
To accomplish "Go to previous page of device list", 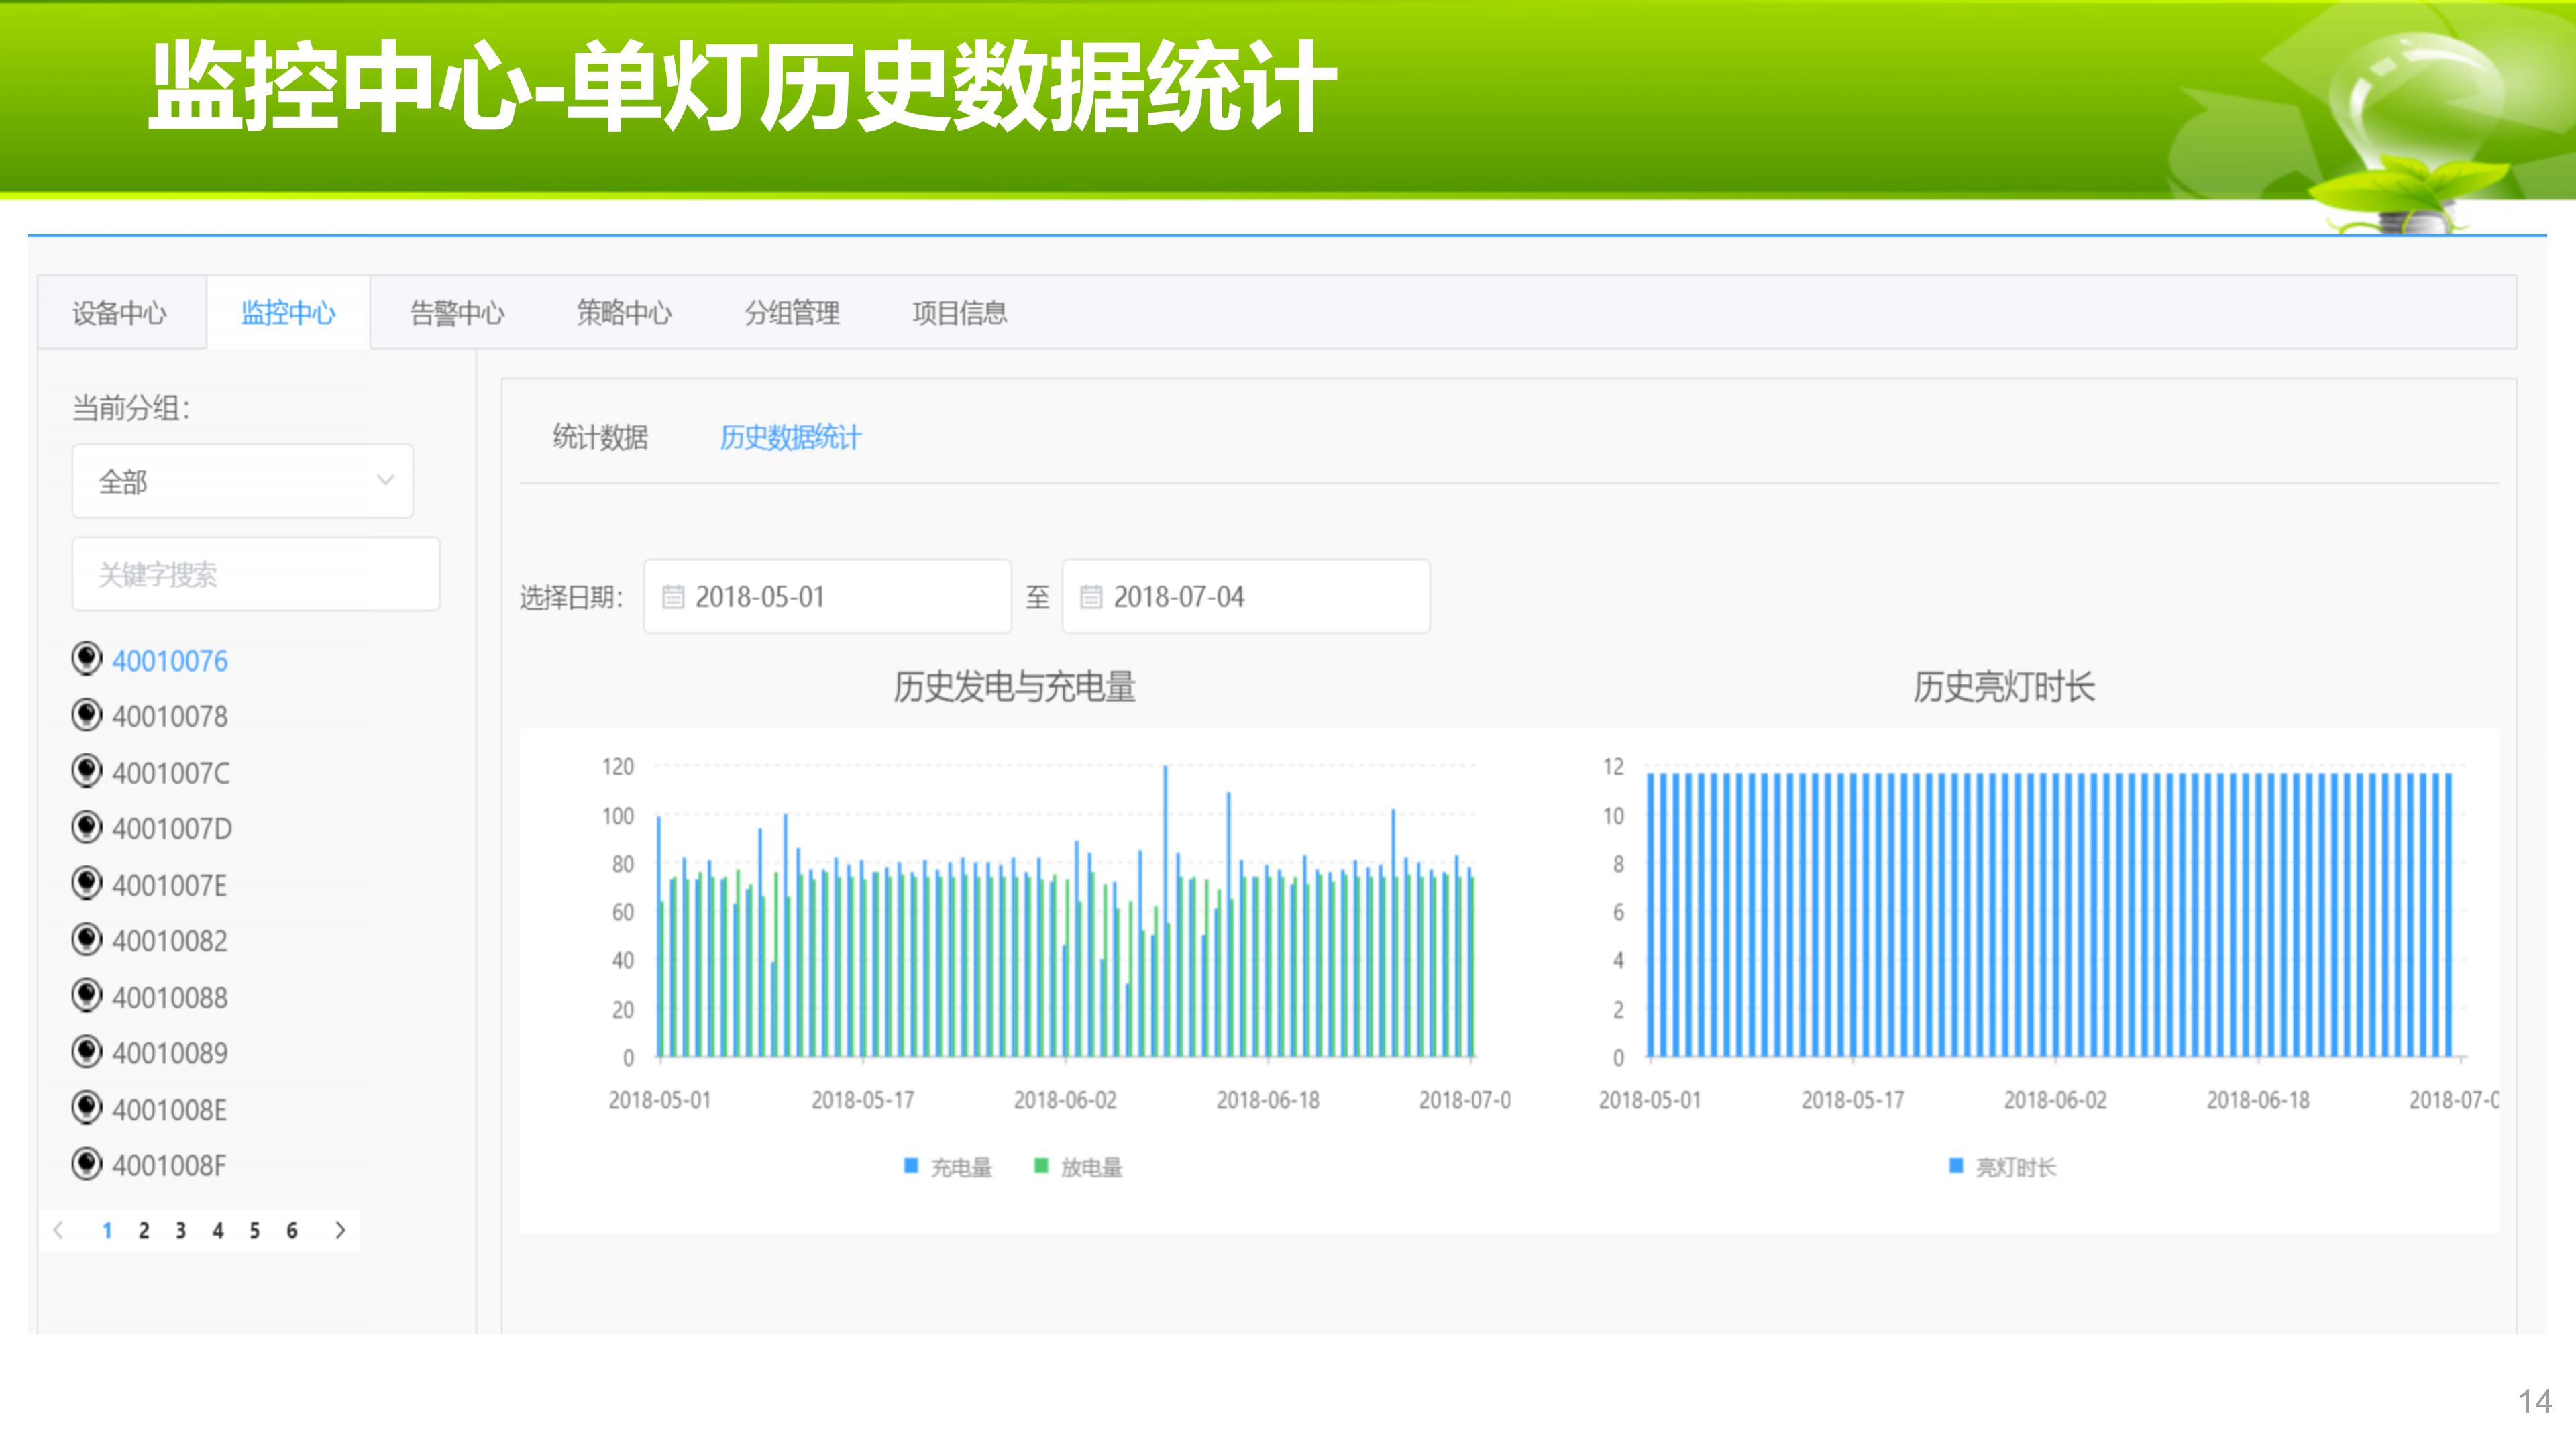I will [x=59, y=1230].
